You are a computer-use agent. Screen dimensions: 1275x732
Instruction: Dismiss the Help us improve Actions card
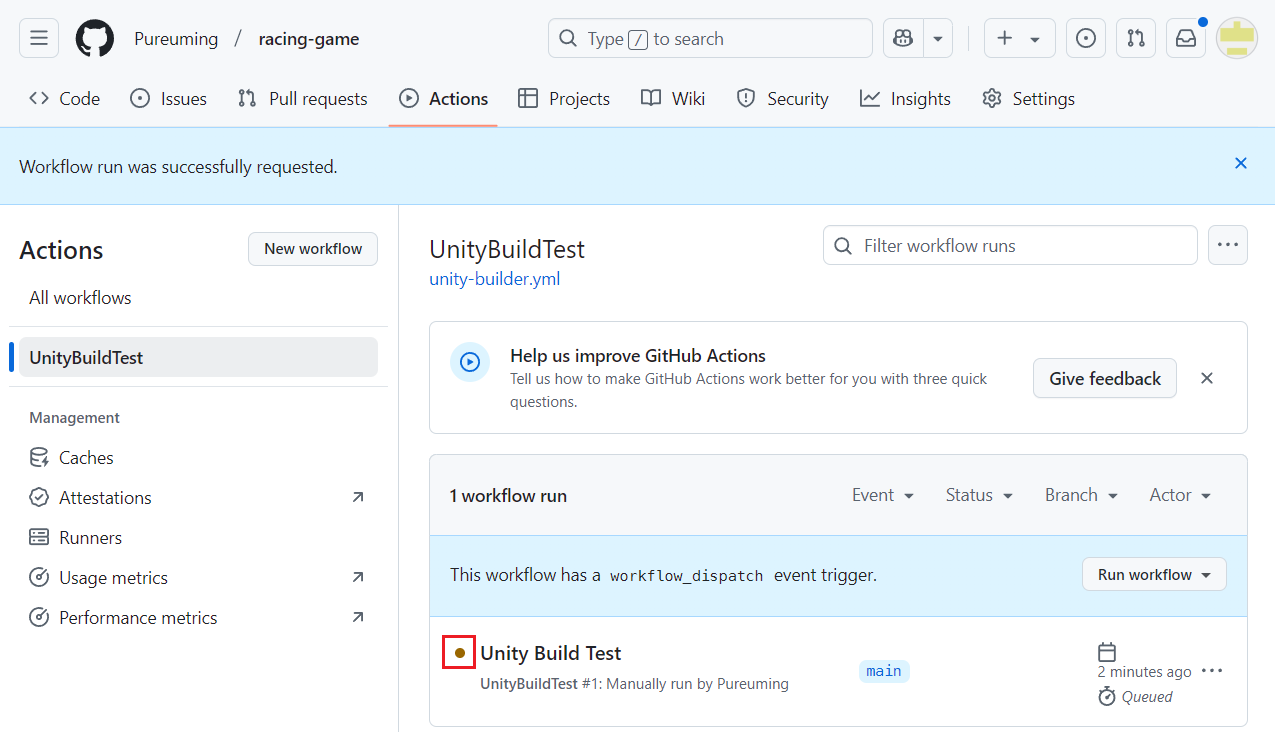point(1207,378)
